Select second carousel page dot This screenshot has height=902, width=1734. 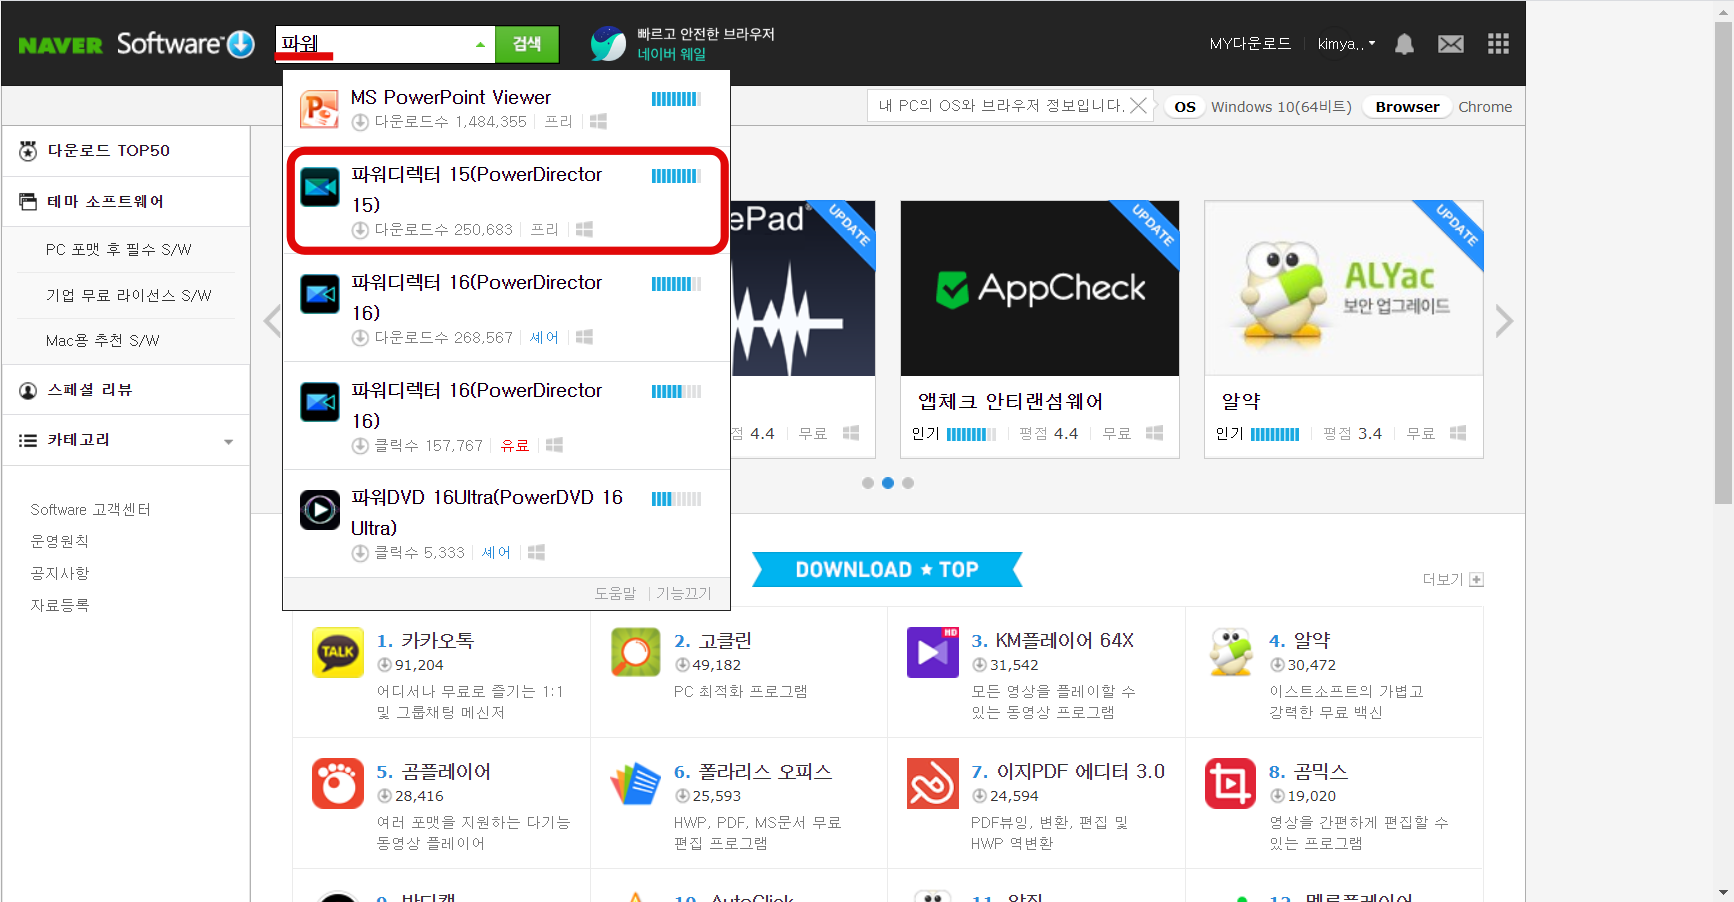[888, 483]
